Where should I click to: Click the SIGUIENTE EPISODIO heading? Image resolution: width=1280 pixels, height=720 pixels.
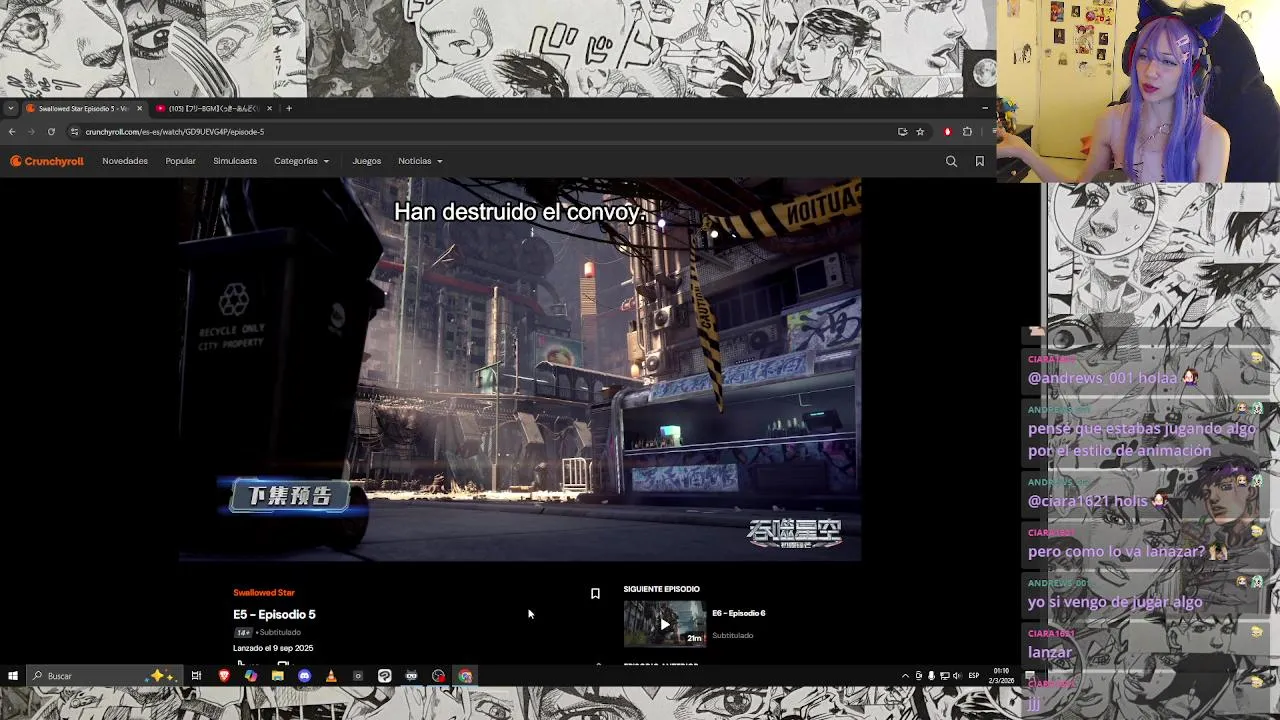(662, 589)
